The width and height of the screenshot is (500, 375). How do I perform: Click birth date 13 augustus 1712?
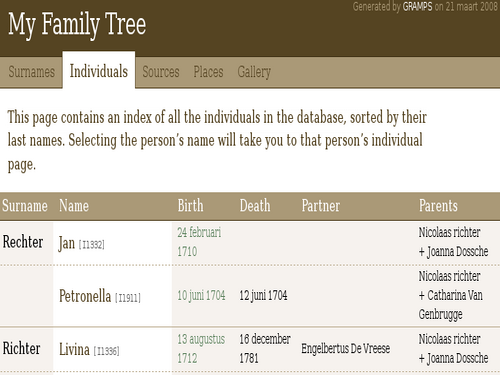click(201, 349)
